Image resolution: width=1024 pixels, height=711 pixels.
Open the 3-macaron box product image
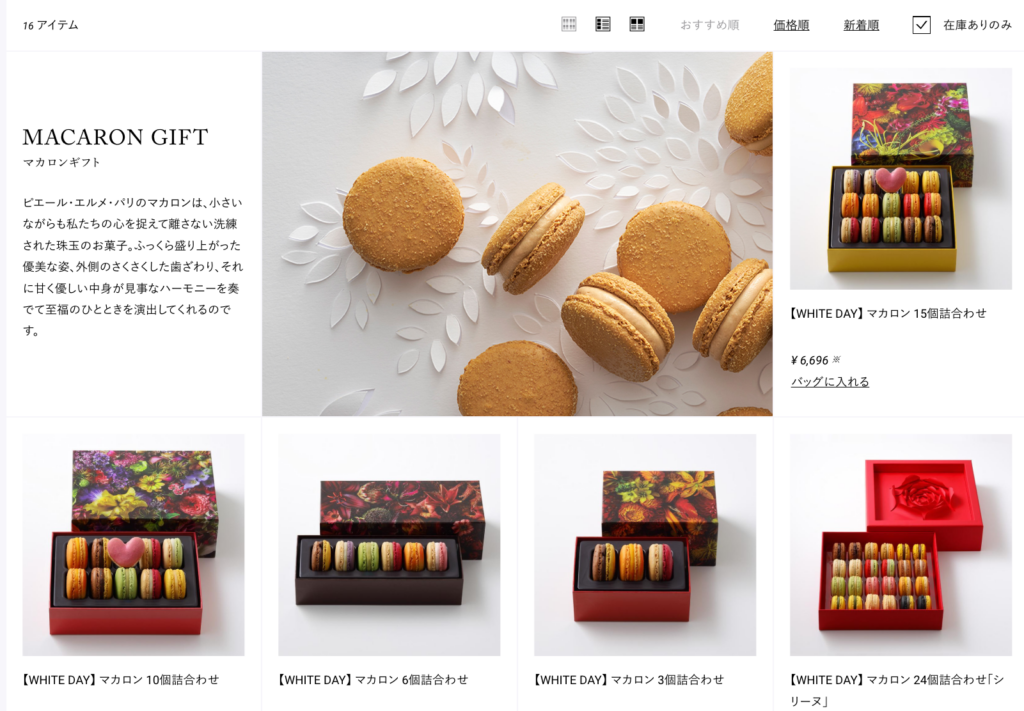645,545
